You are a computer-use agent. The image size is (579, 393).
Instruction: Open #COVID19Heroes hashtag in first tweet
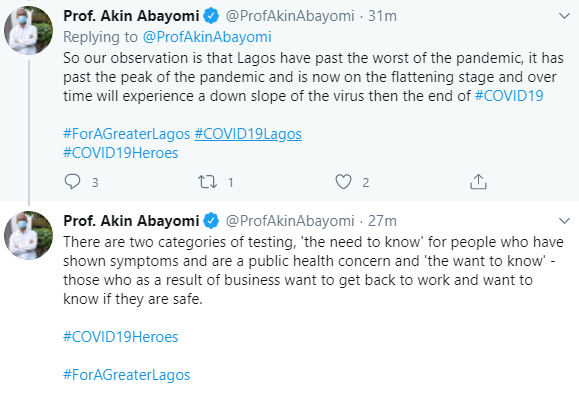[121, 153]
